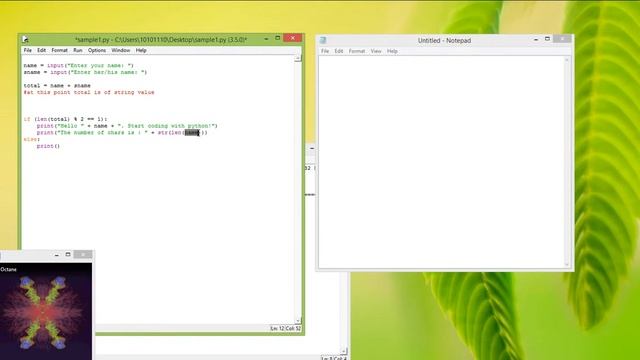This screenshot has height=360, width=640.
Task: Open the Format menu in Notepad
Action: 357,51
